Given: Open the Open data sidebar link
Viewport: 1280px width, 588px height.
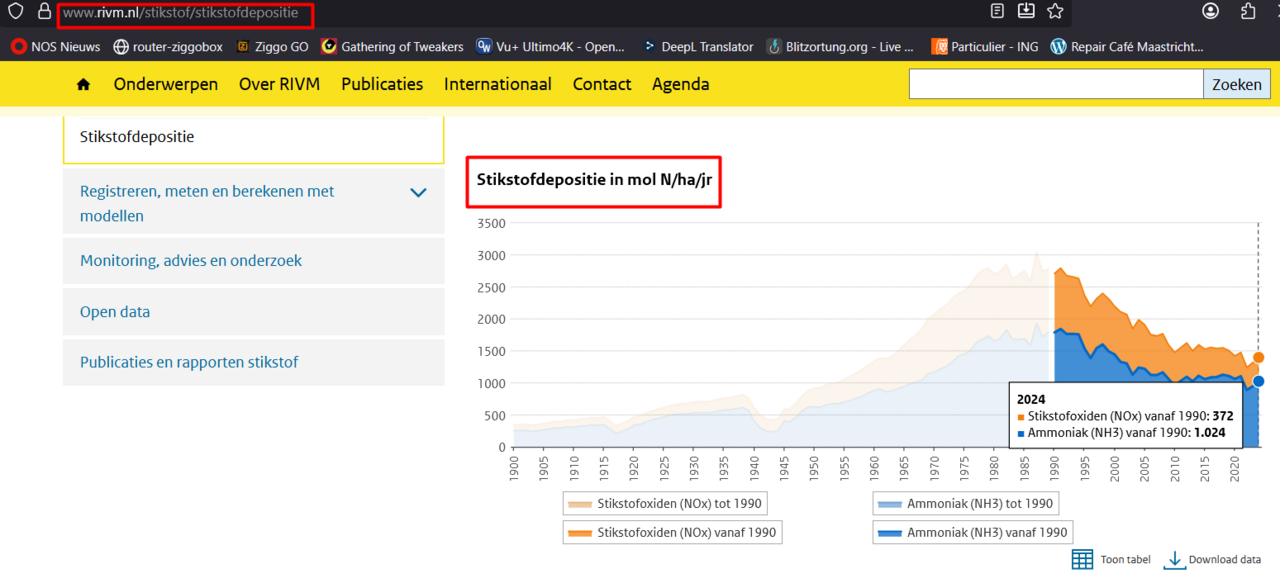Looking at the screenshot, I should tap(115, 312).
